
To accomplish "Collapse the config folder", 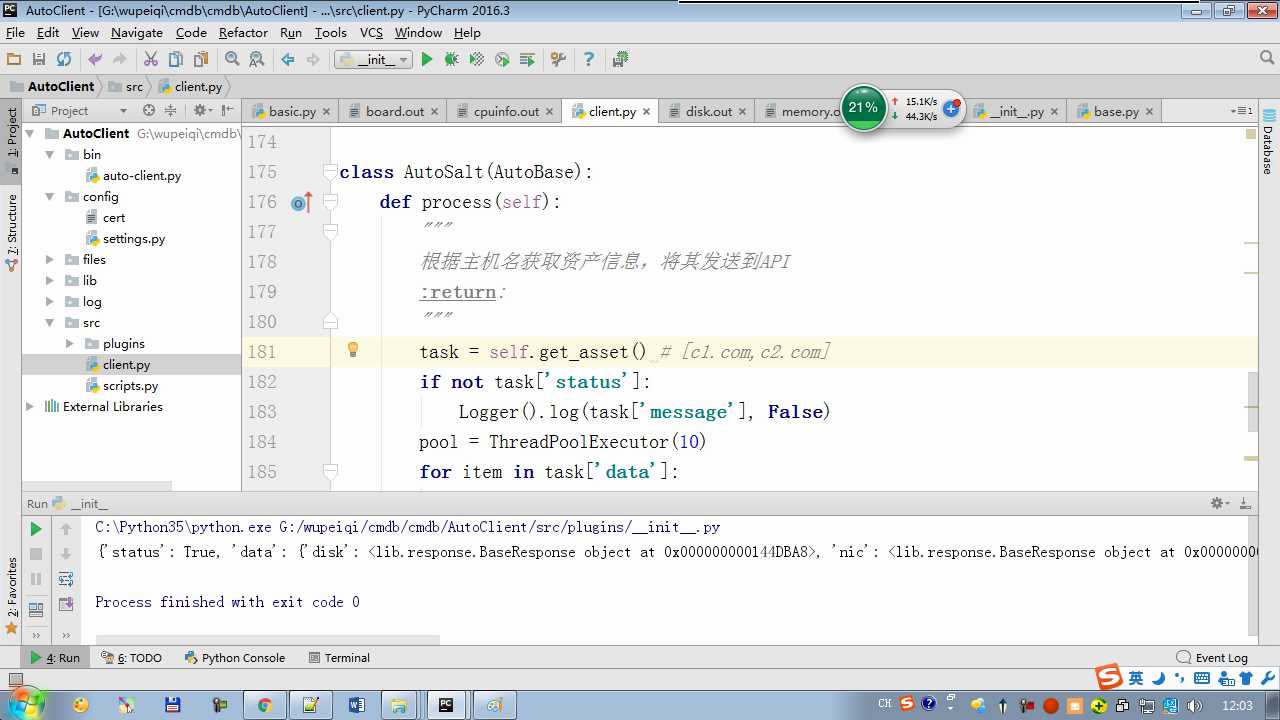I will click(50, 197).
